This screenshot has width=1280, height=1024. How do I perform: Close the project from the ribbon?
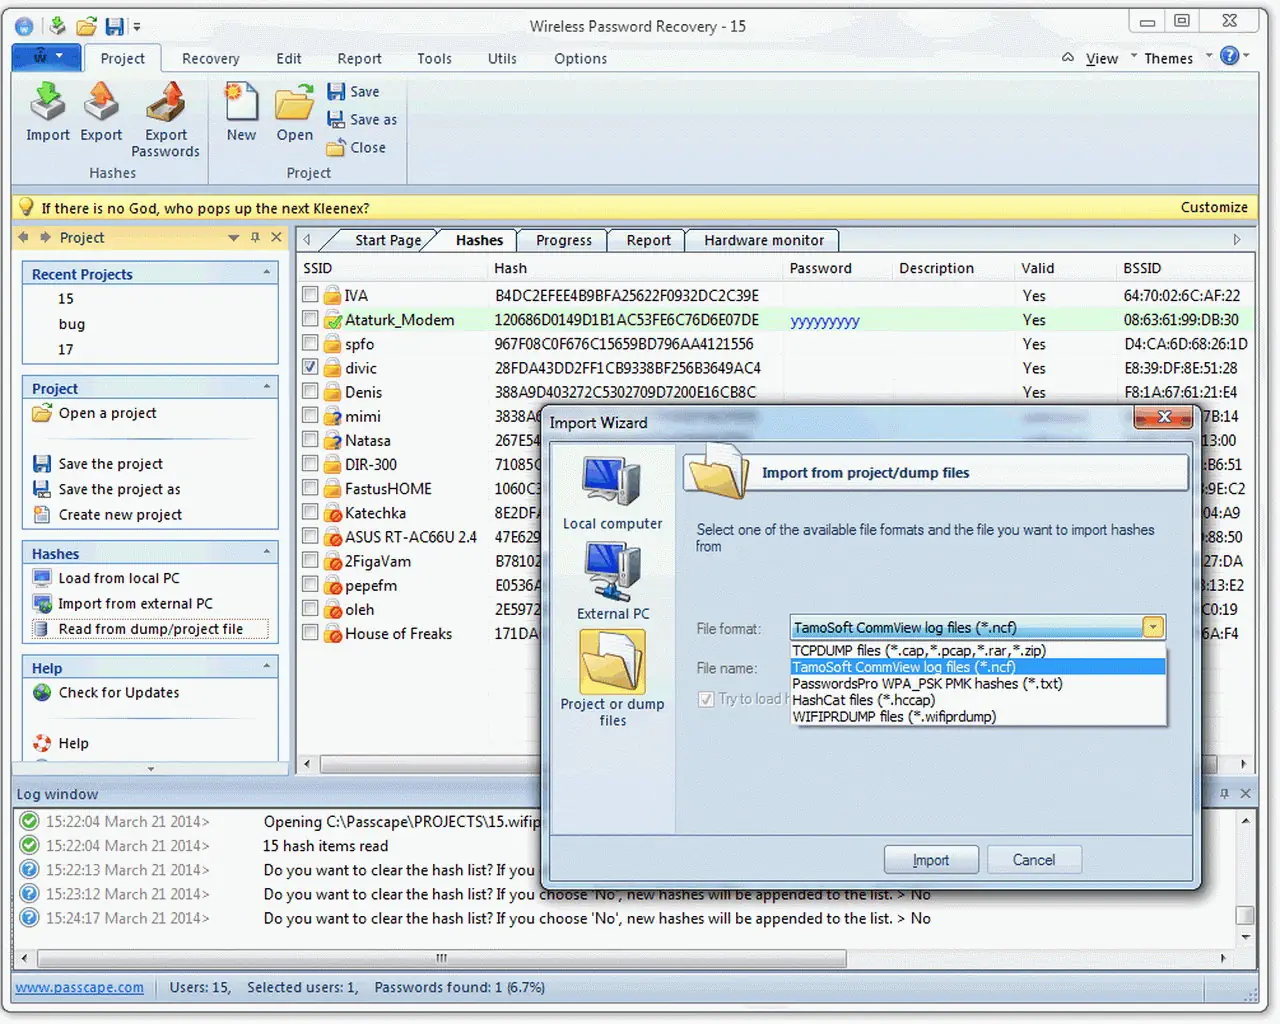coord(356,148)
